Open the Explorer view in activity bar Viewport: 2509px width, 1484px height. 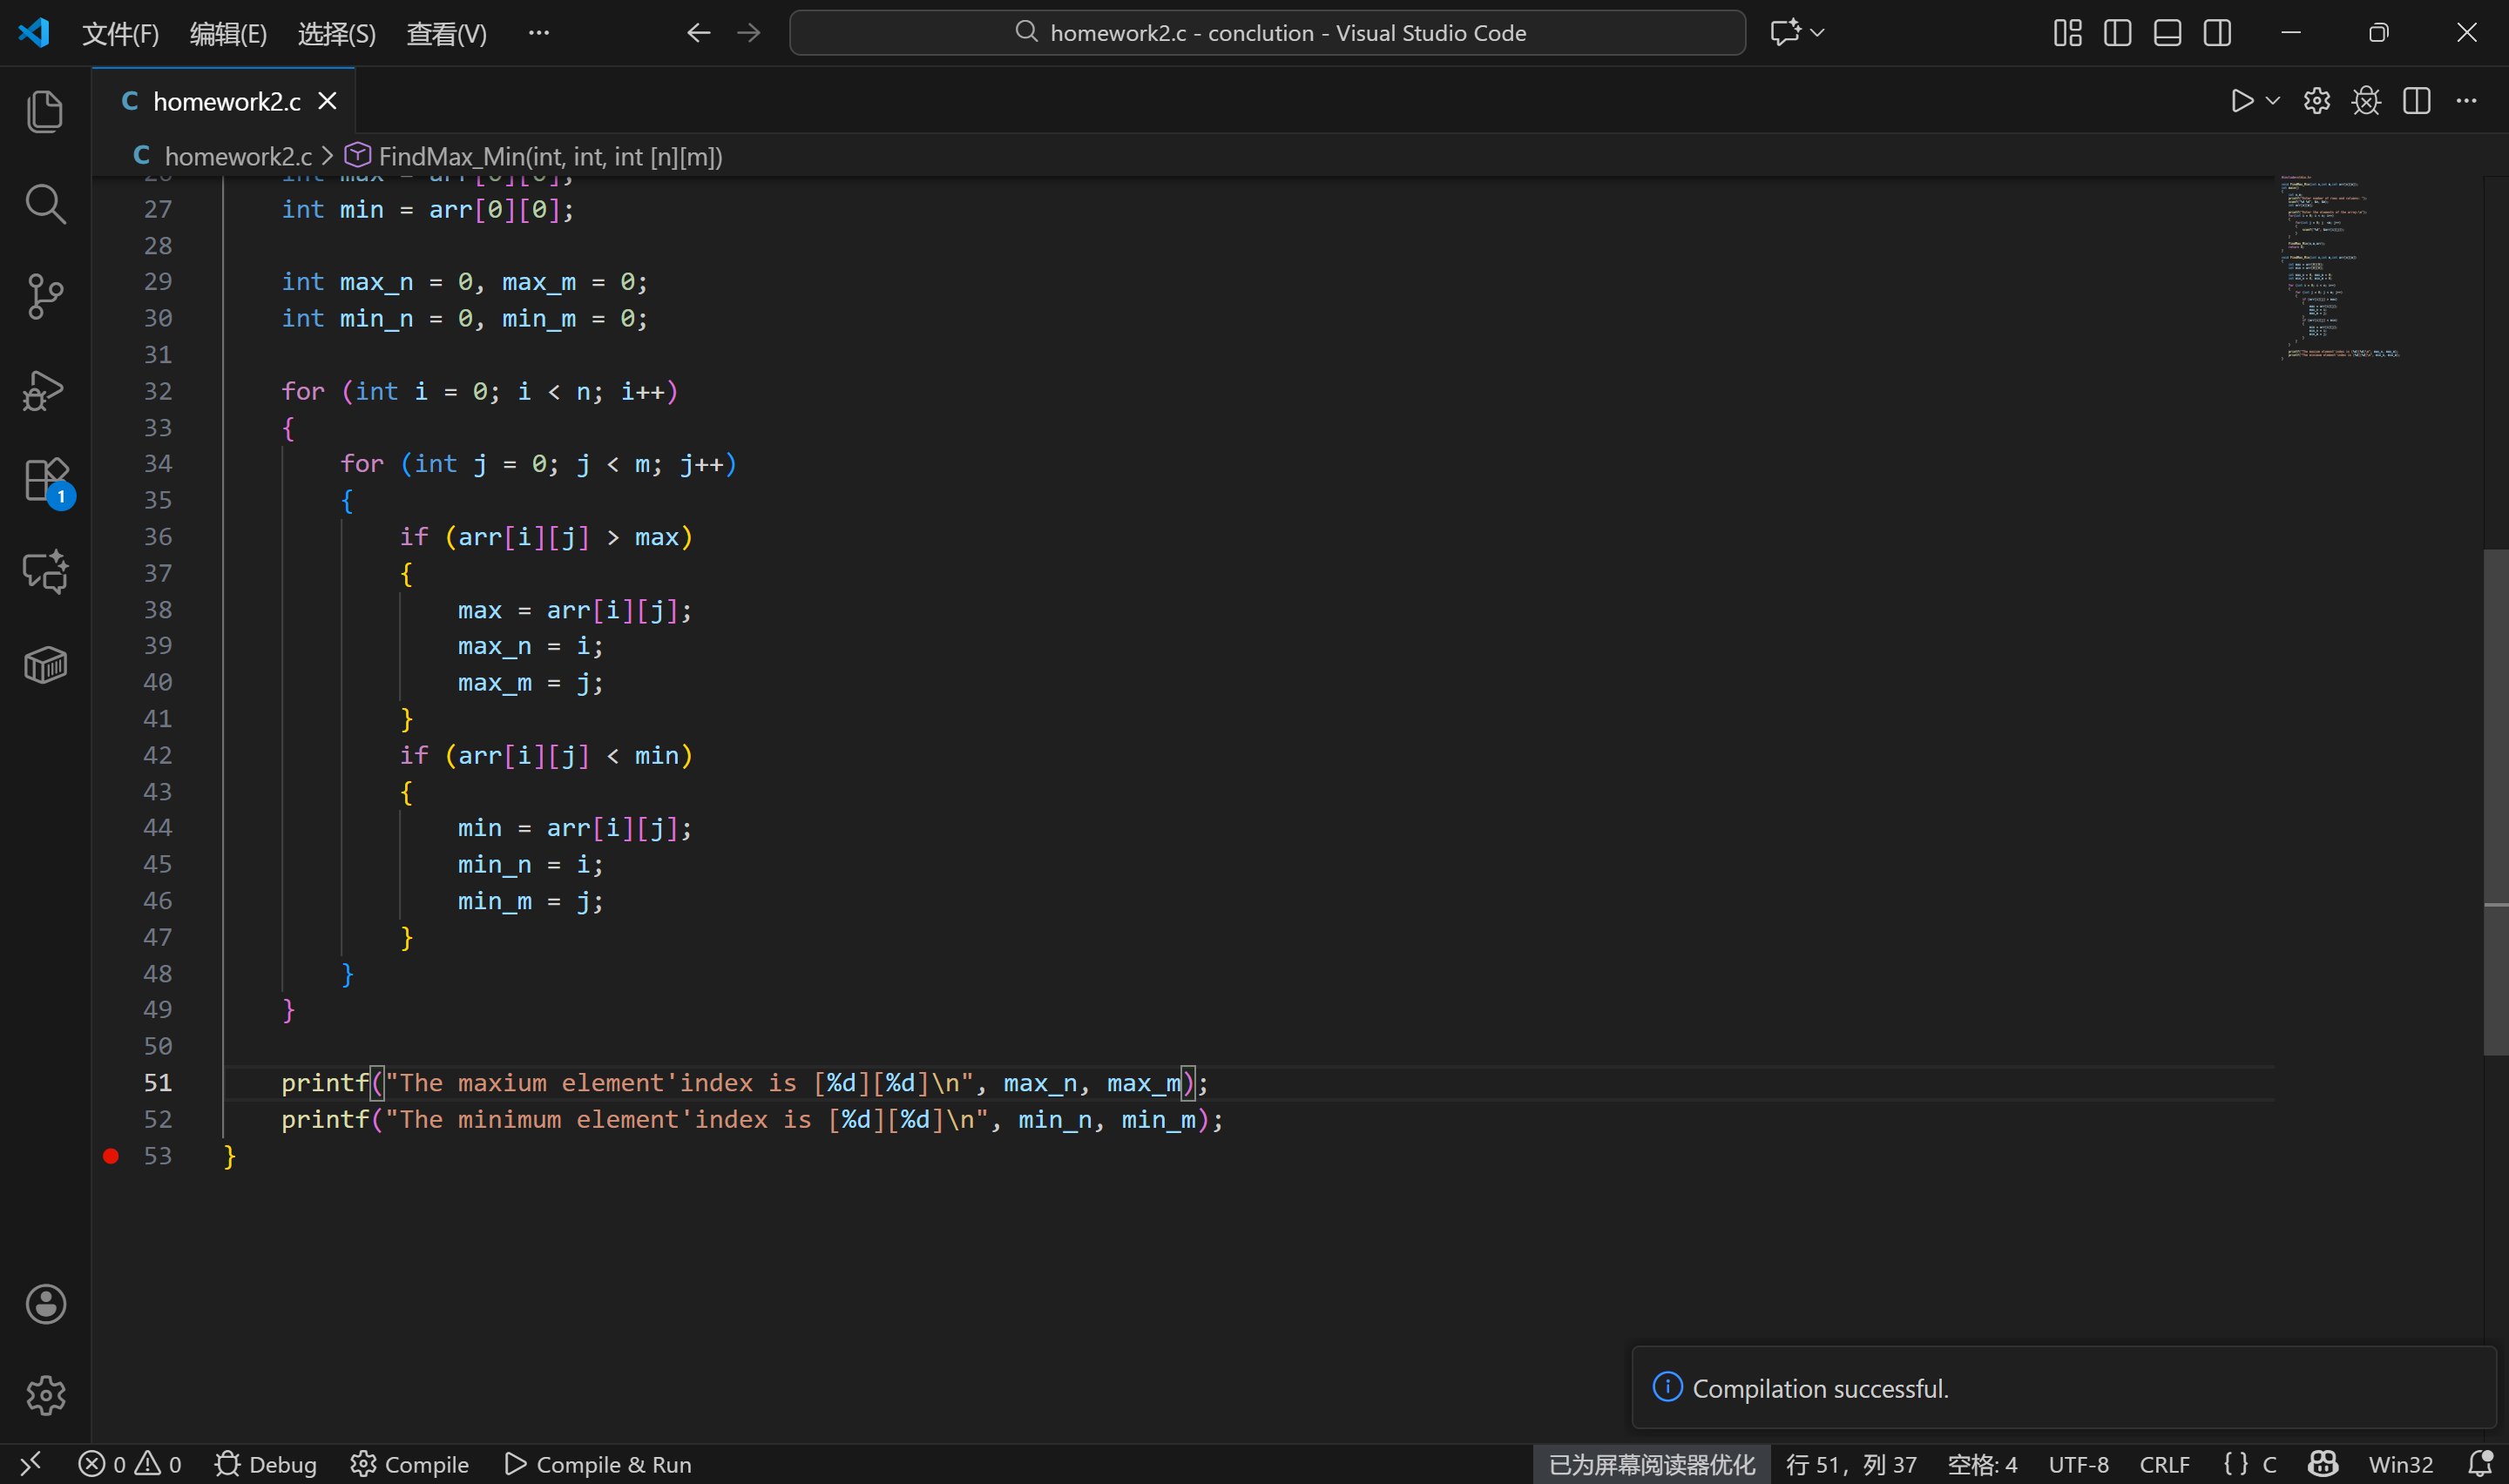[45, 111]
